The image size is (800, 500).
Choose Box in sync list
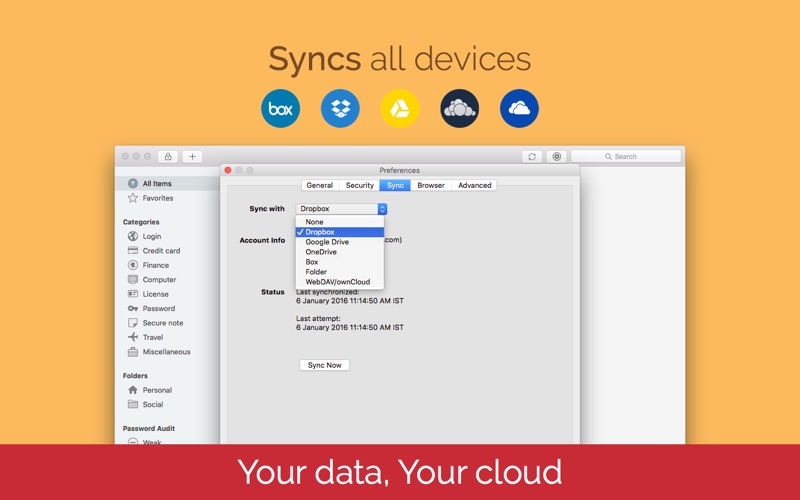tap(340, 262)
